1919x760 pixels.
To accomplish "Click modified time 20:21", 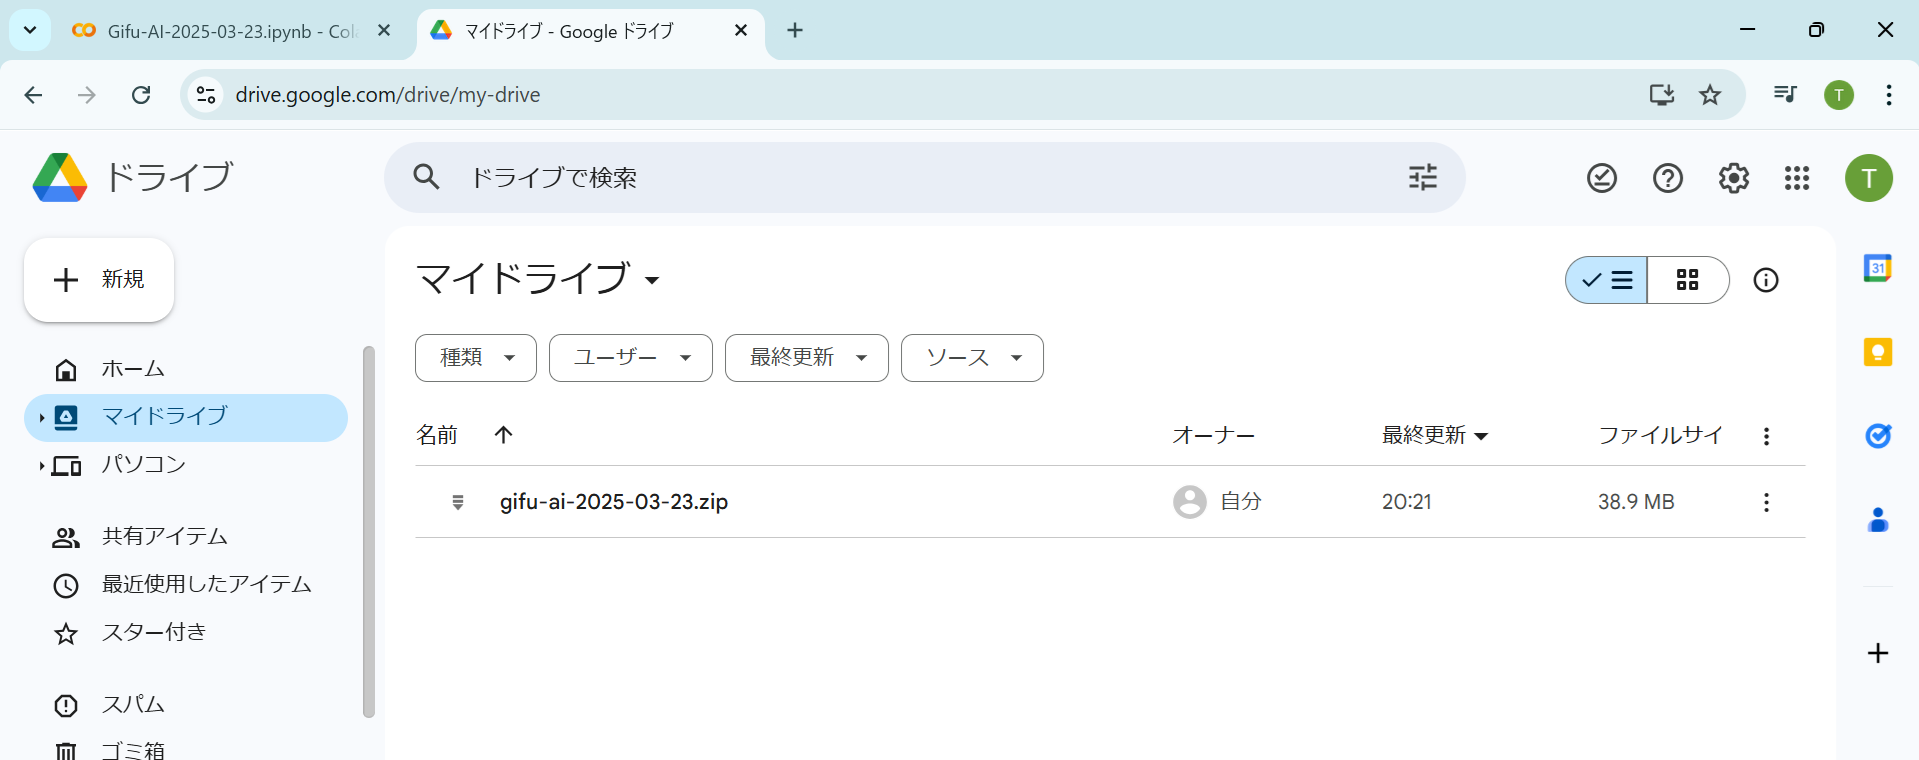I will point(1407,502).
